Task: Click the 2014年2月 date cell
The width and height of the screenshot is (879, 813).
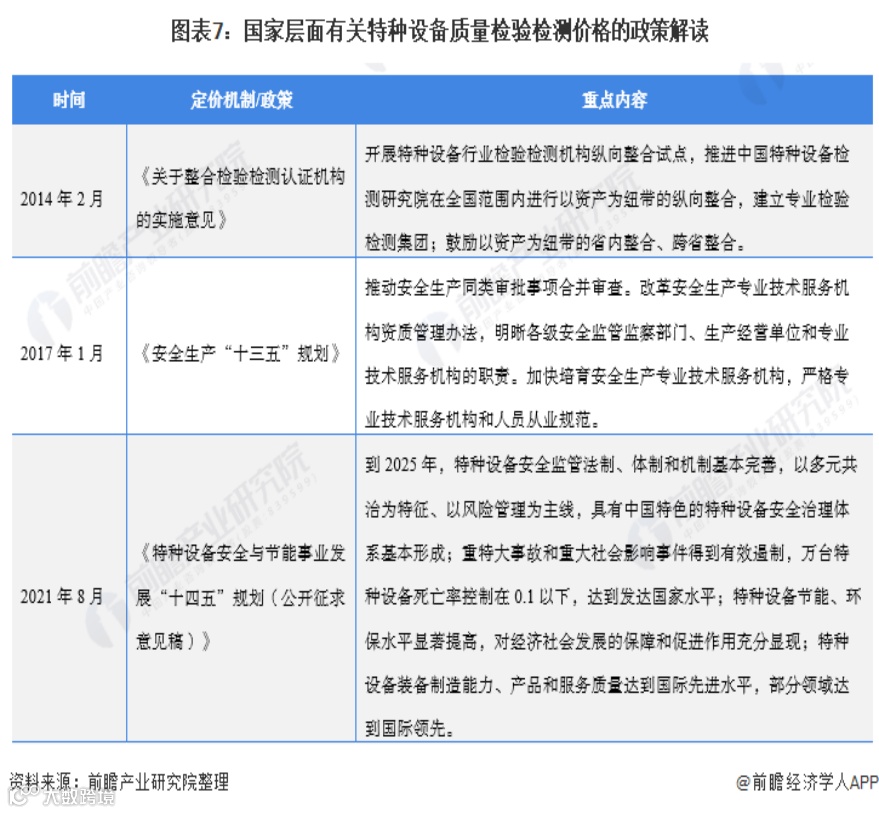Action: [62, 198]
